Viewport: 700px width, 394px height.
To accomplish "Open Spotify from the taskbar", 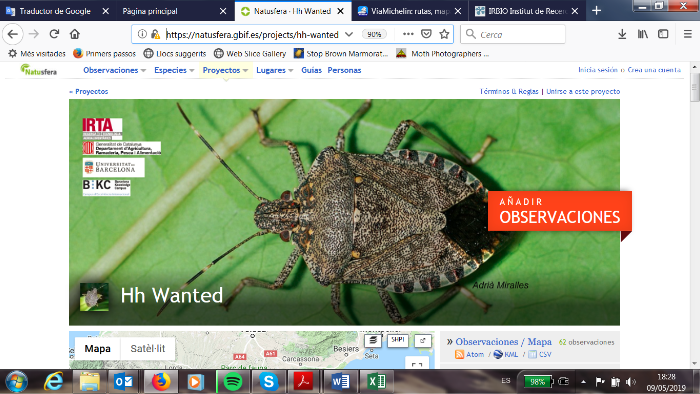I will tap(233, 382).
